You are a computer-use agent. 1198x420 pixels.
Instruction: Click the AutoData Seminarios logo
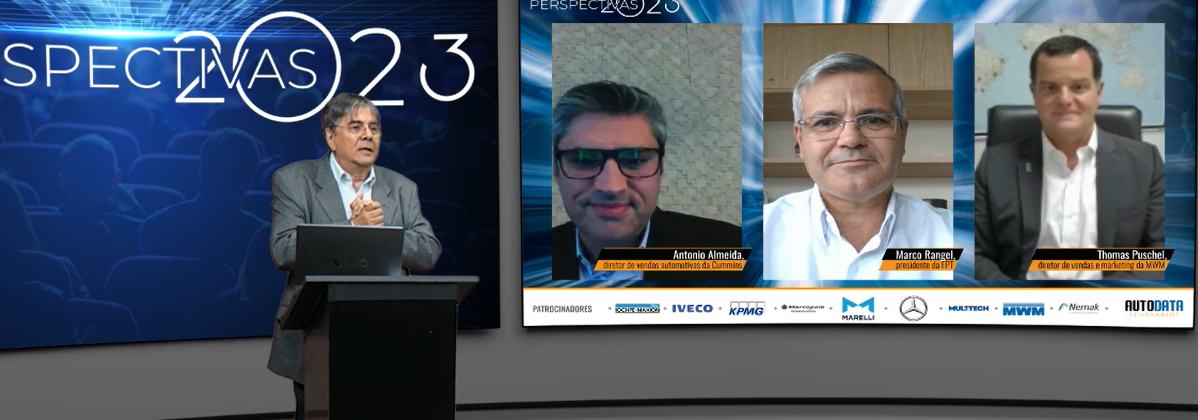[1153, 307]
